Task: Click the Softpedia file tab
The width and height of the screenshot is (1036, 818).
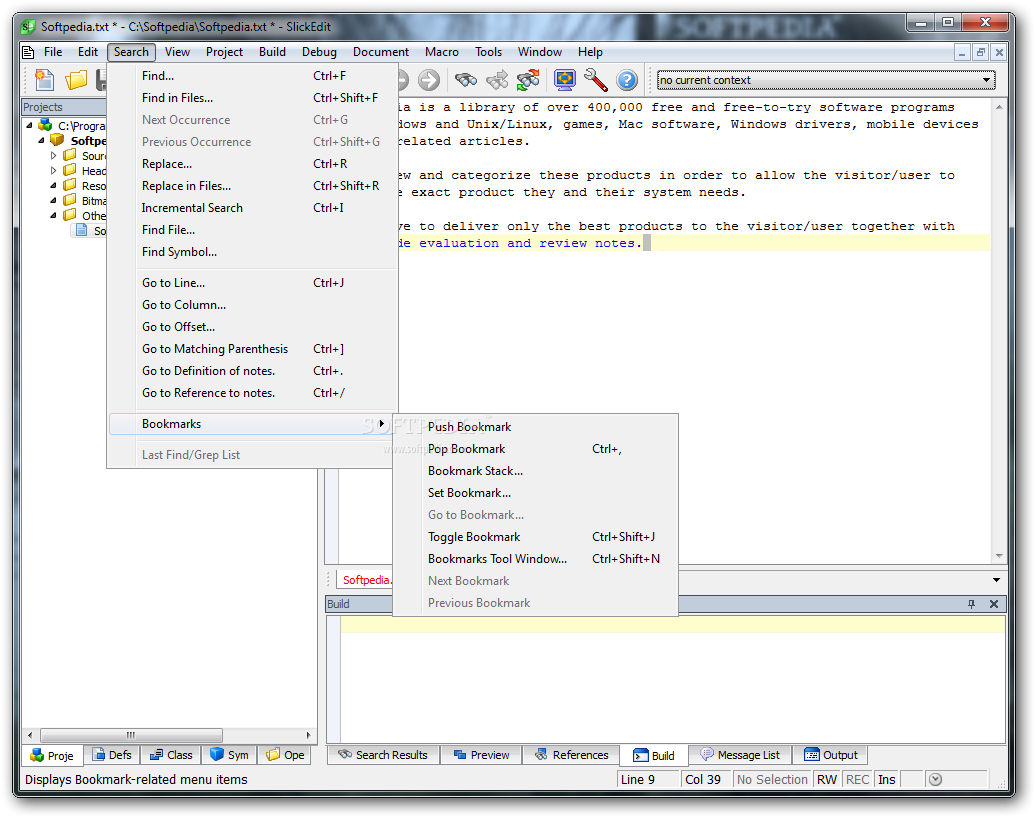Action: tap(365, 579)
